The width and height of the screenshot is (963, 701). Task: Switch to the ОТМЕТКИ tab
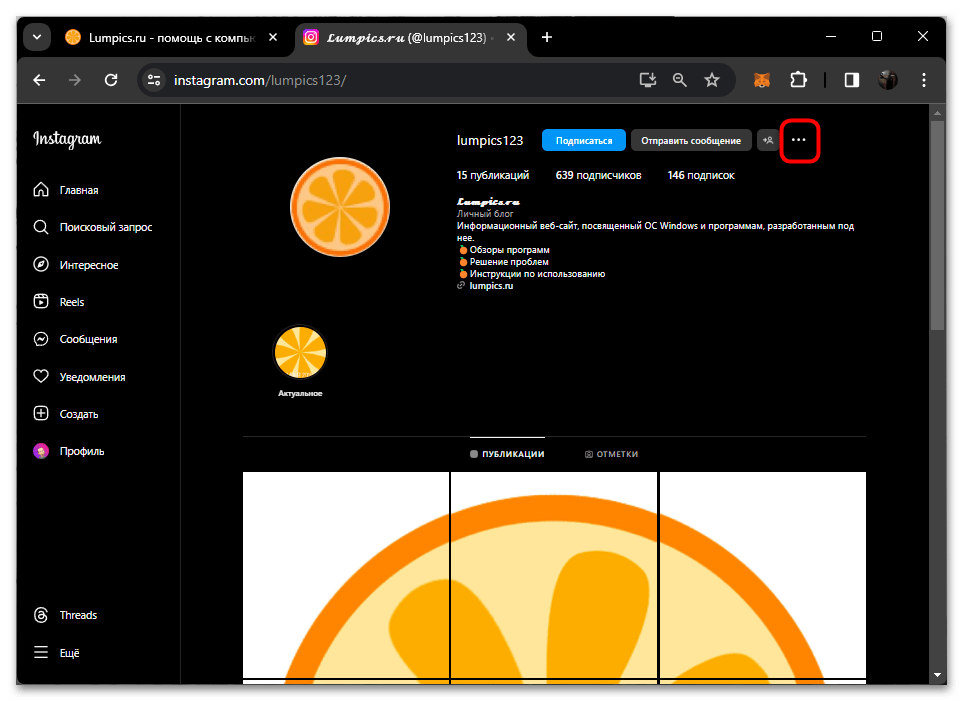click(x=611, y=454)
